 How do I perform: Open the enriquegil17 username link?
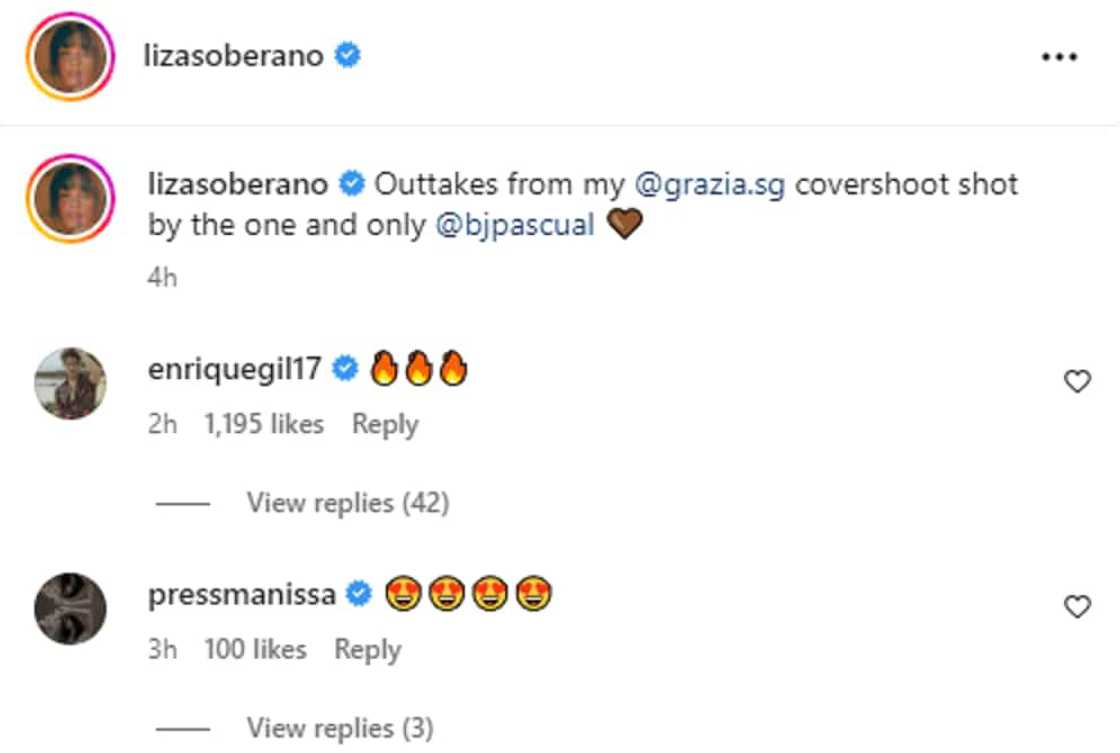tap(235, 369)
